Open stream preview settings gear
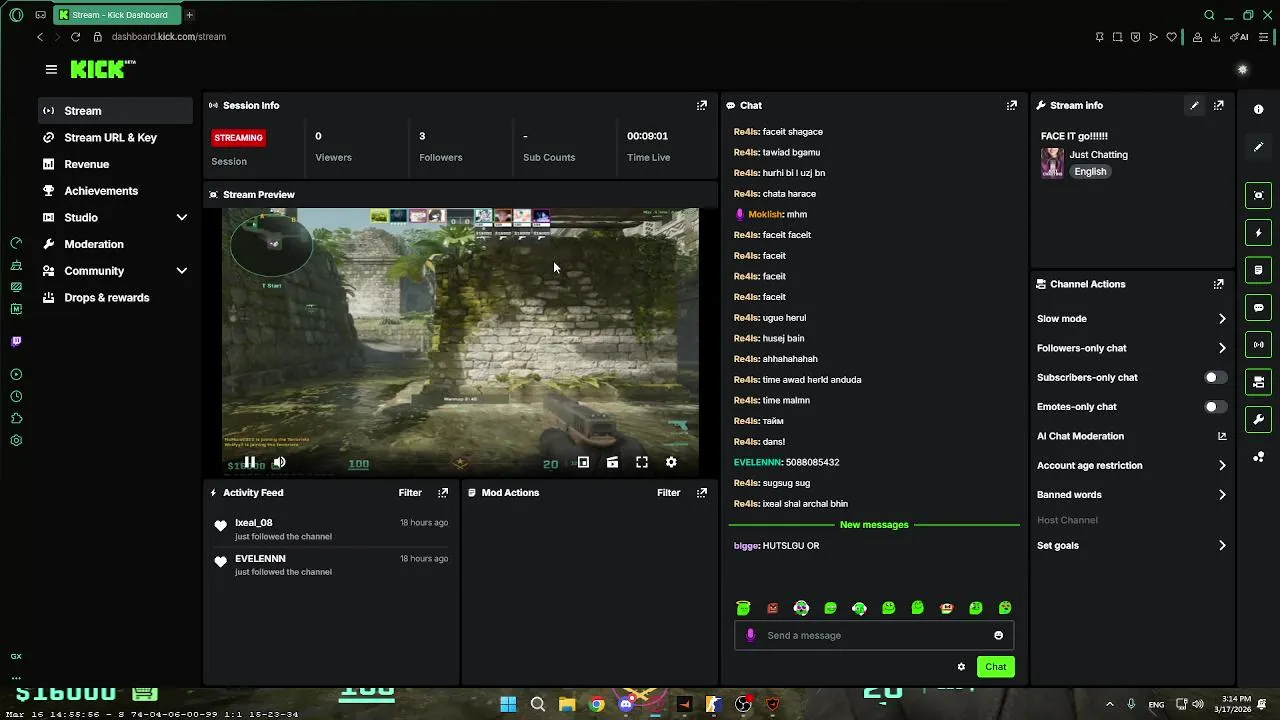The image size is (1280, 720). pos(671,462)
